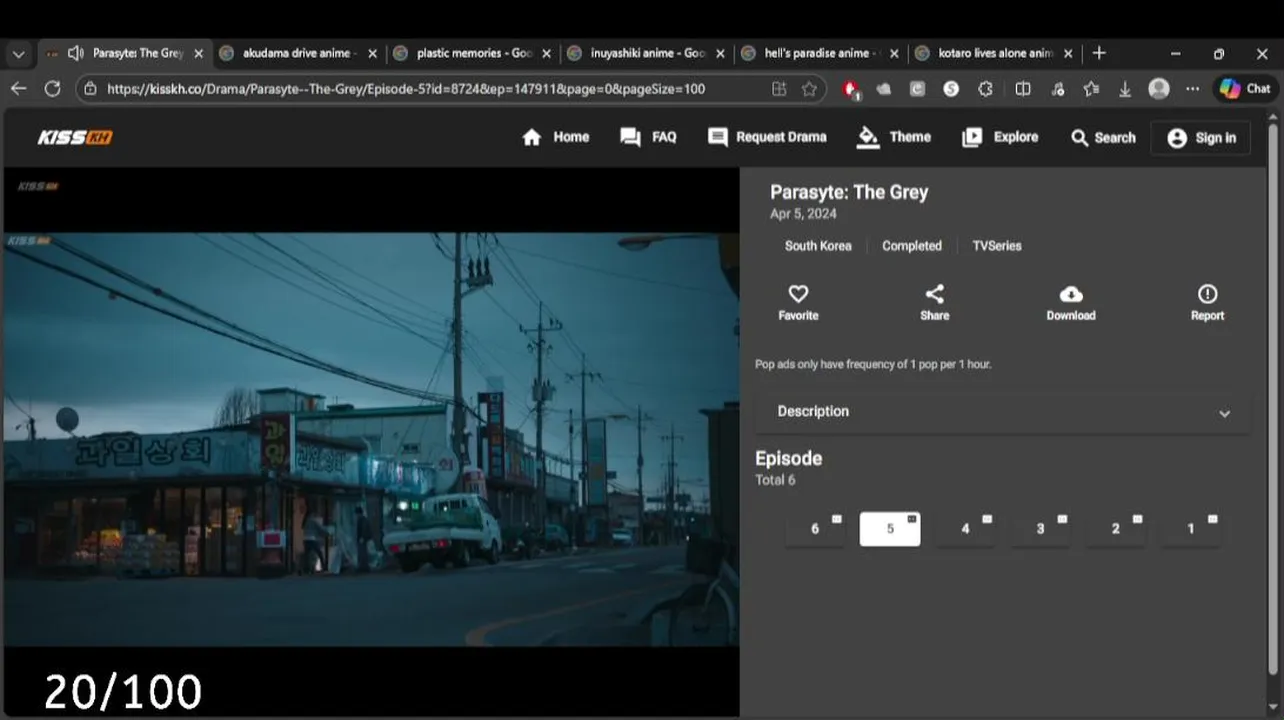The height and width of the screenshot is (720, 1284).
Task: Download the episode via the cloud icon
Action: (x=1071, y=302)
